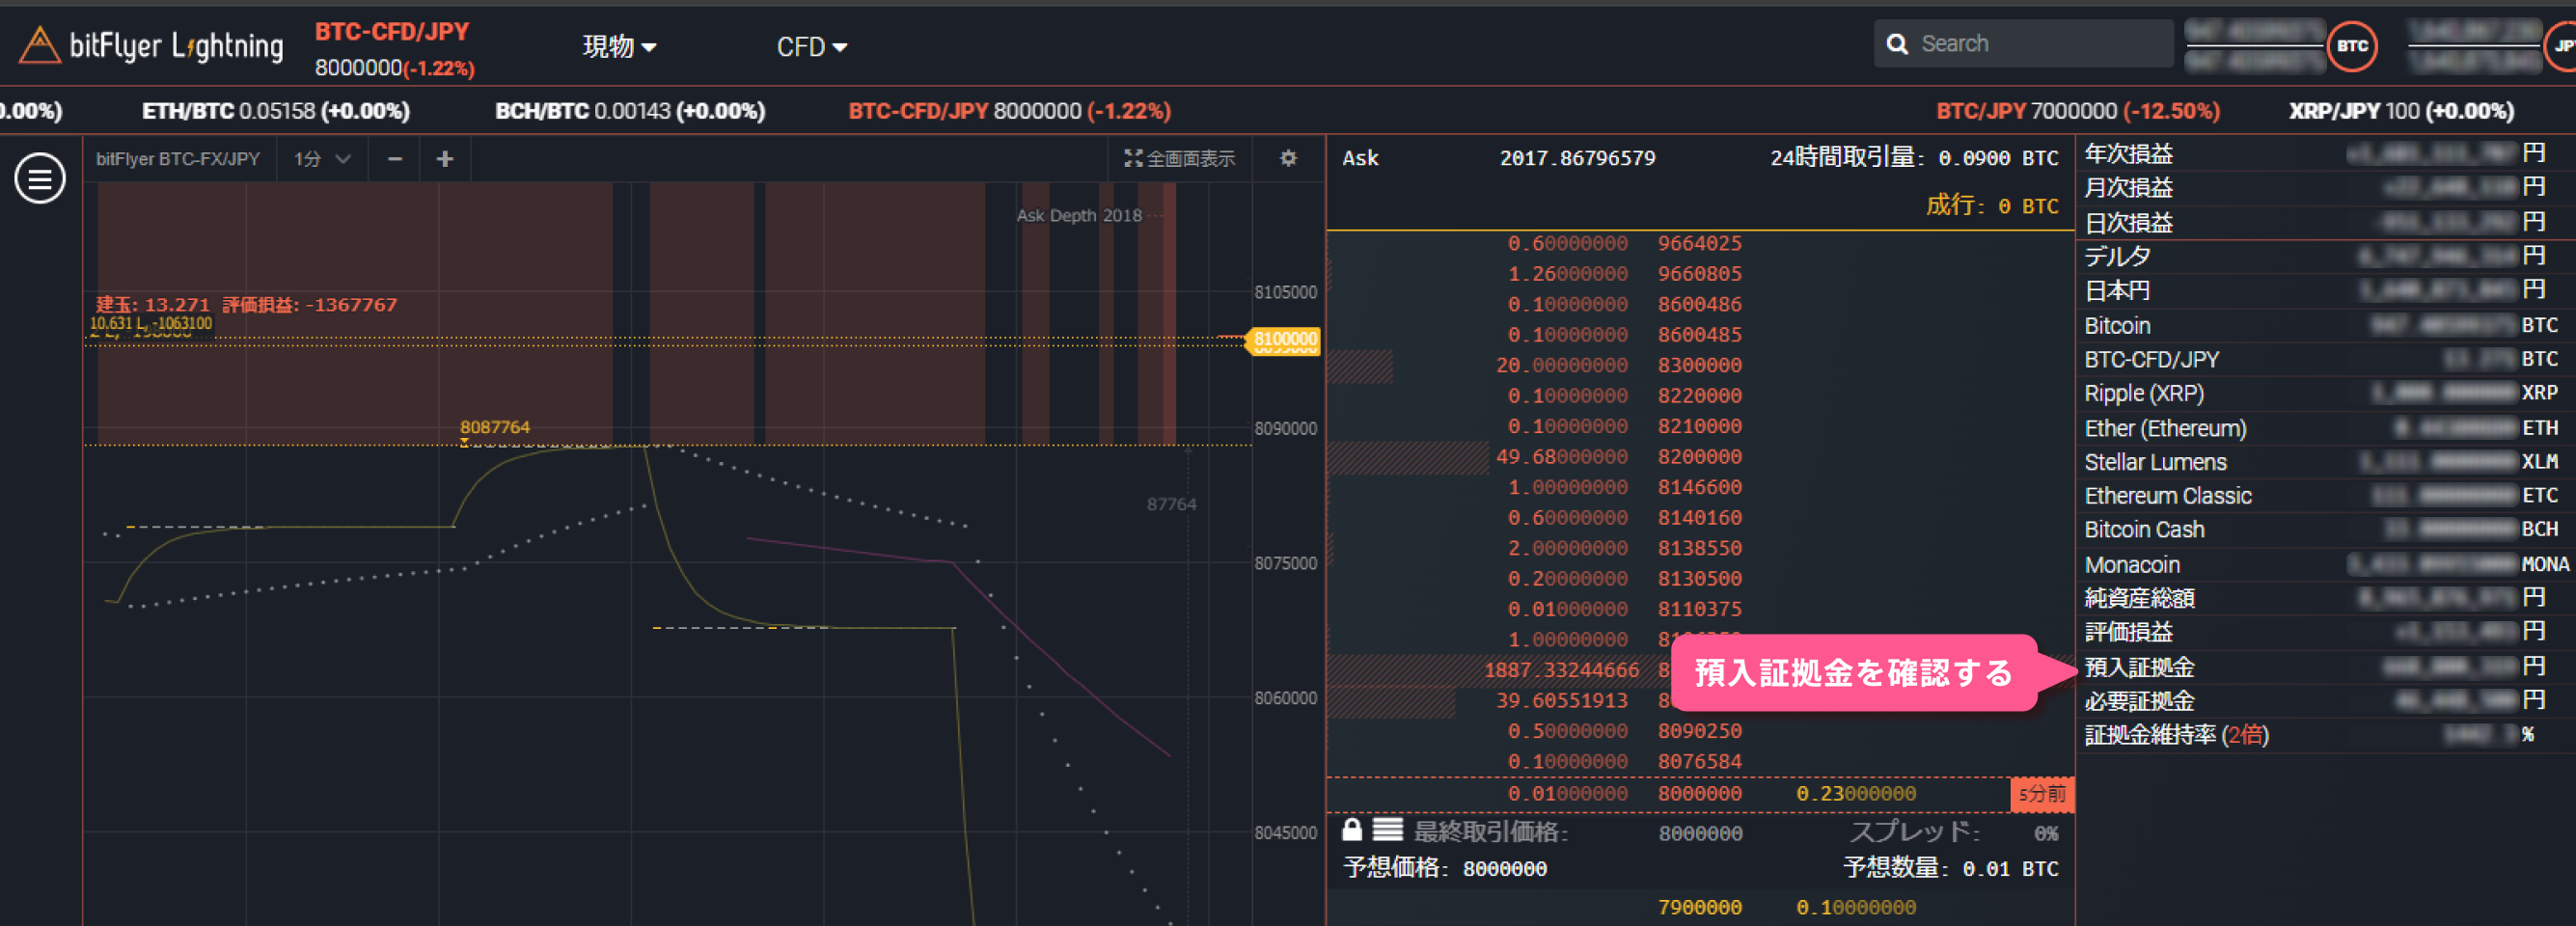Select Monacoin balance row
Image resolution: width=2576 pixels, height=926 pixels.
point(2325,564)
